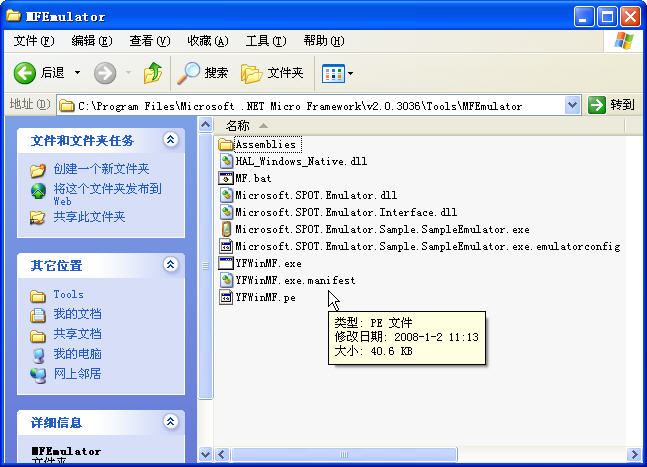The image size is (647, 467).
Task: Go to Tools folder link
Action: (x=68, y=294)
